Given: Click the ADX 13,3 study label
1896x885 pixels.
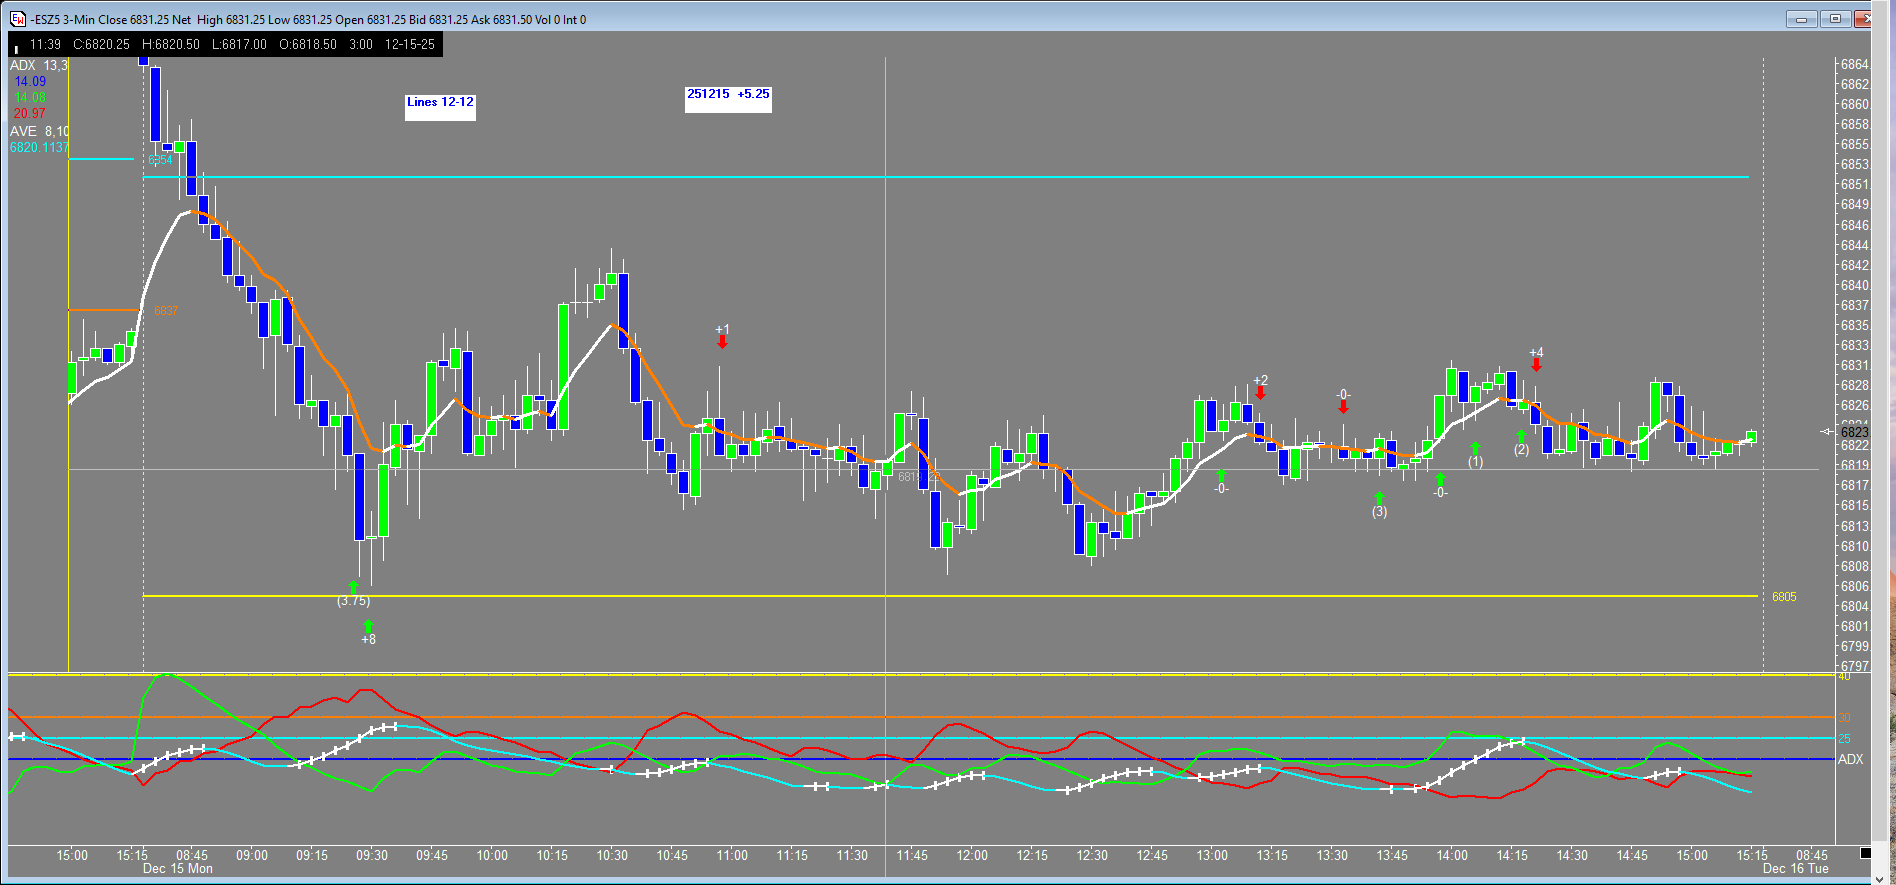Looking at the screenshot, I should click(39, 65).
